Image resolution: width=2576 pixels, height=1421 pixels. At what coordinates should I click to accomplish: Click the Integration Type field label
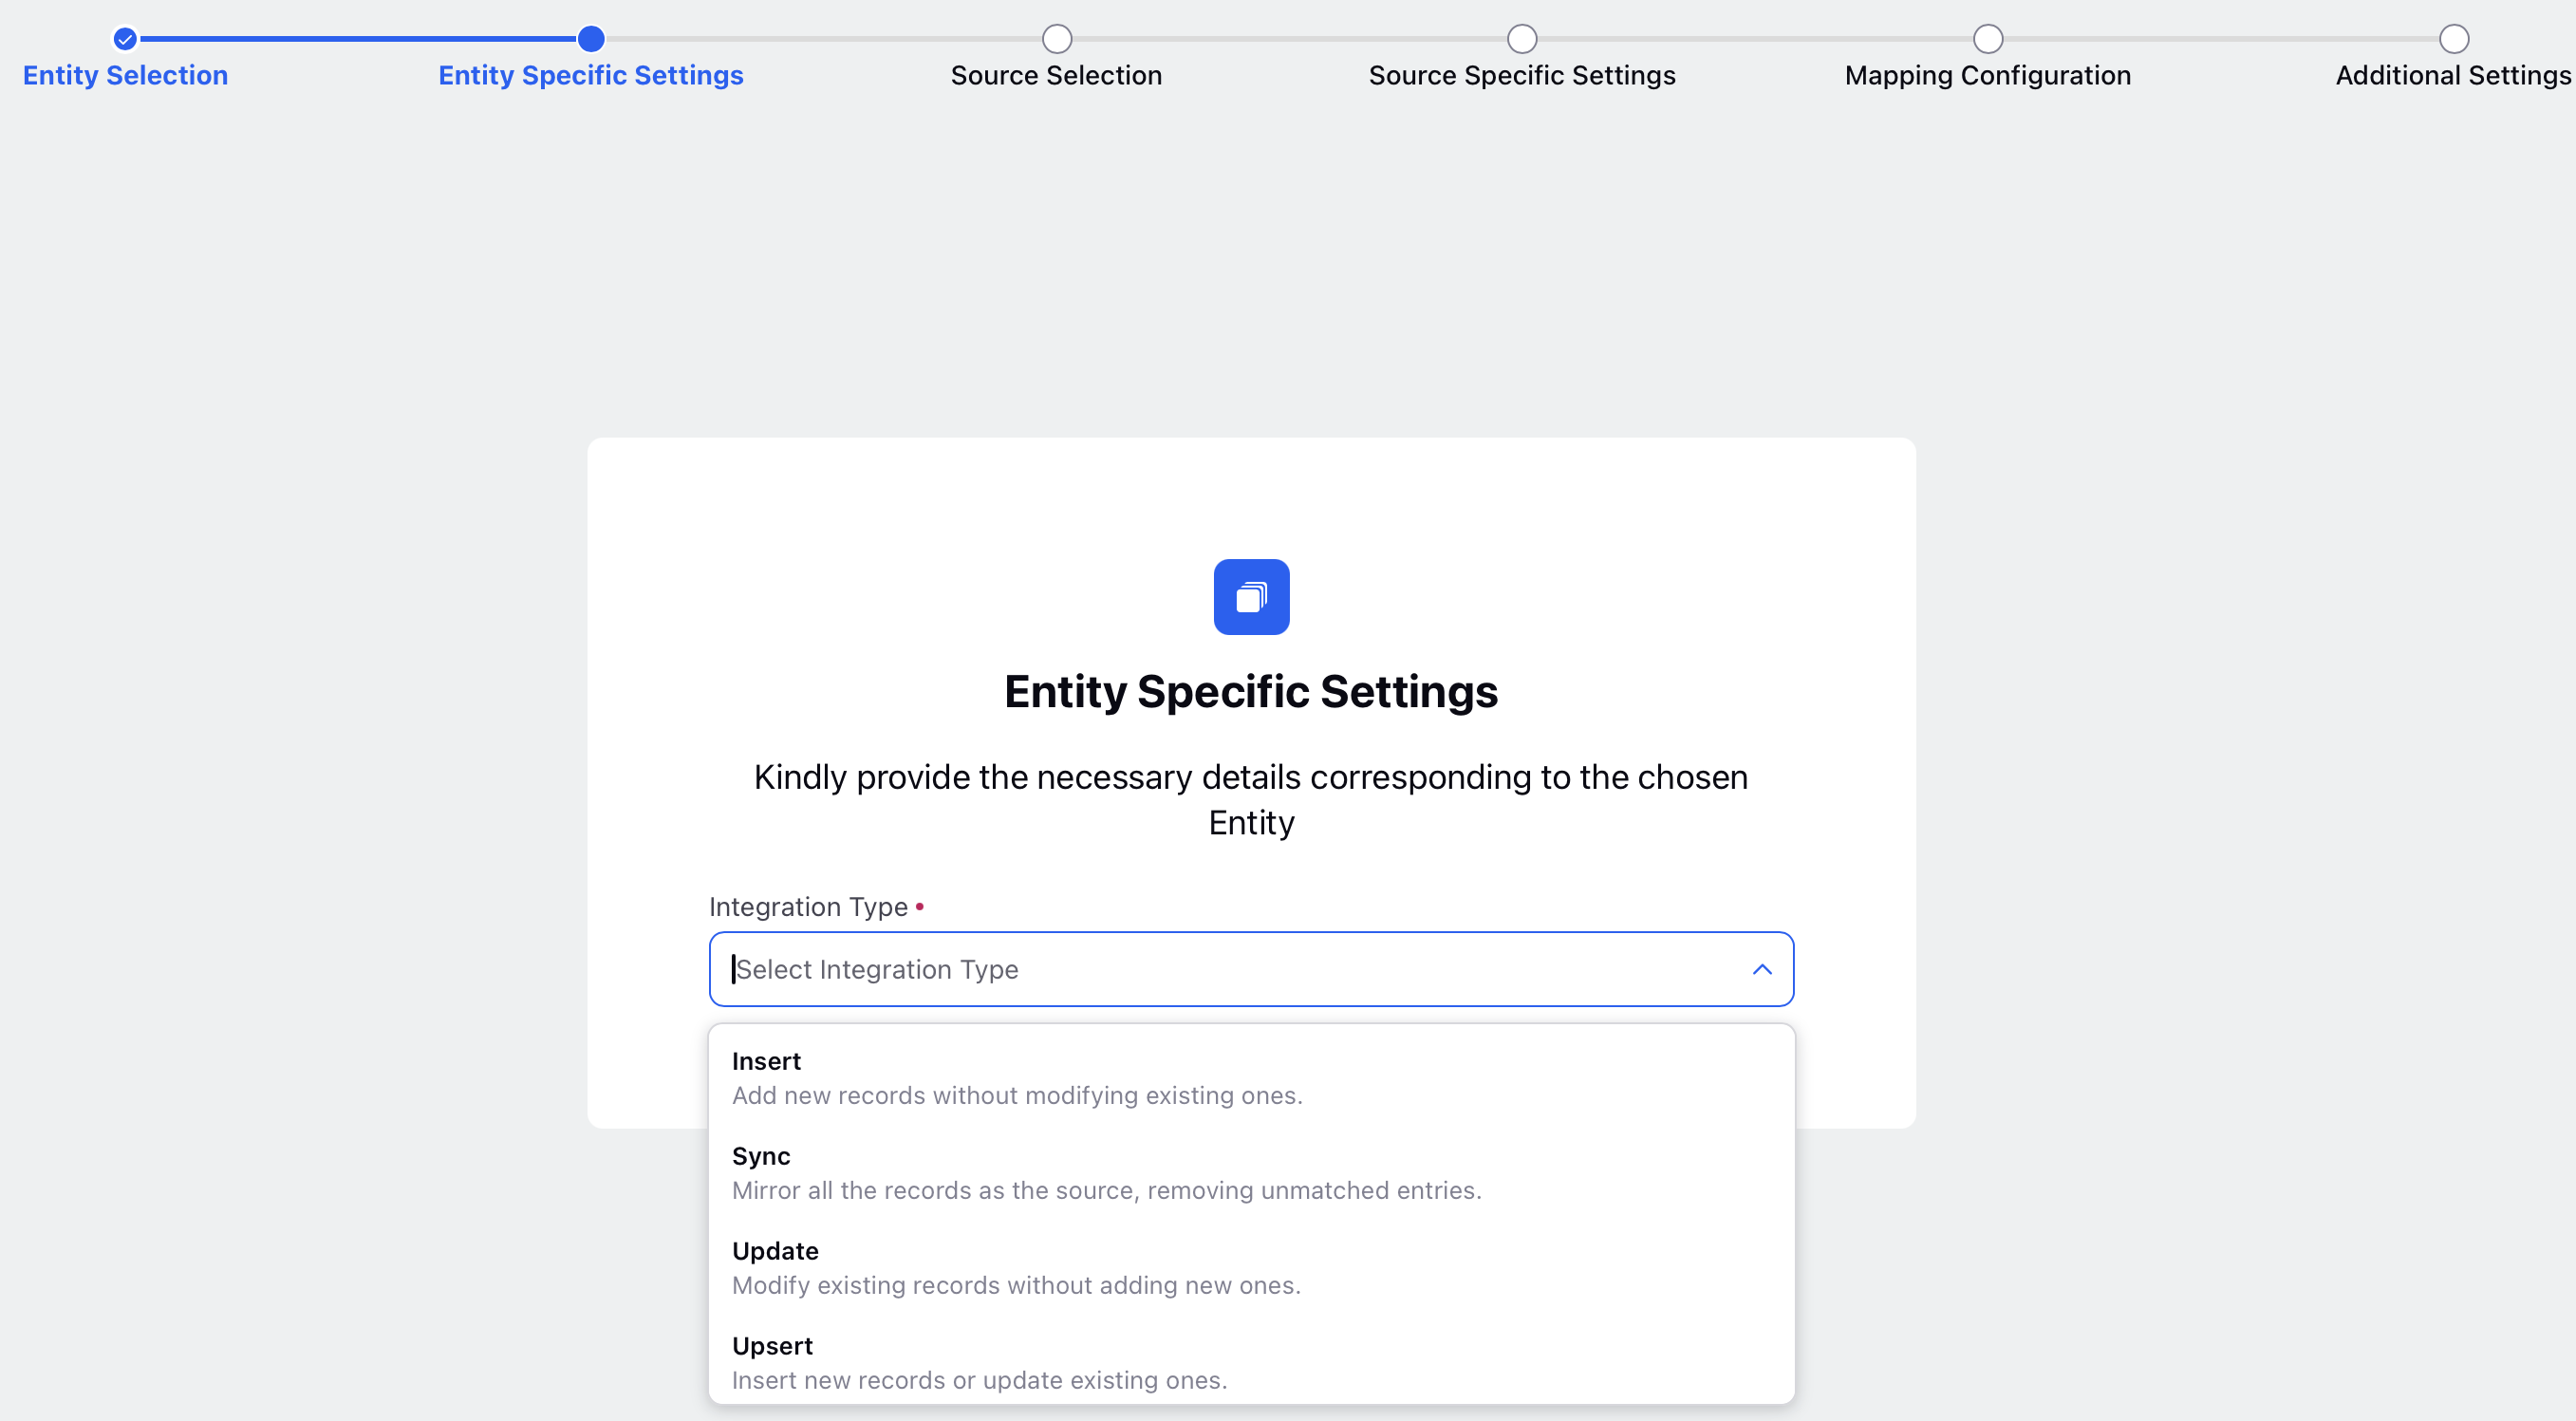(808, 907)
